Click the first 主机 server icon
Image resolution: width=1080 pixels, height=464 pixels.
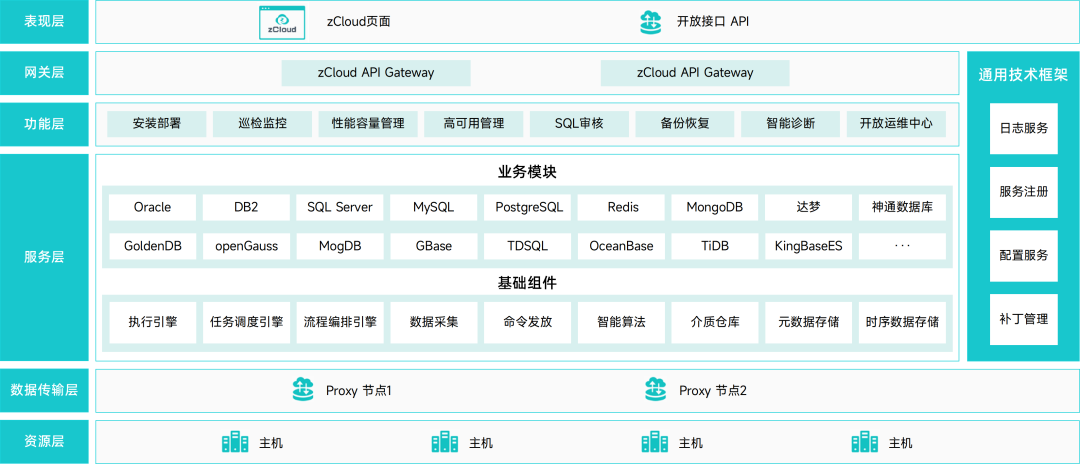click(x=236, y=442)
